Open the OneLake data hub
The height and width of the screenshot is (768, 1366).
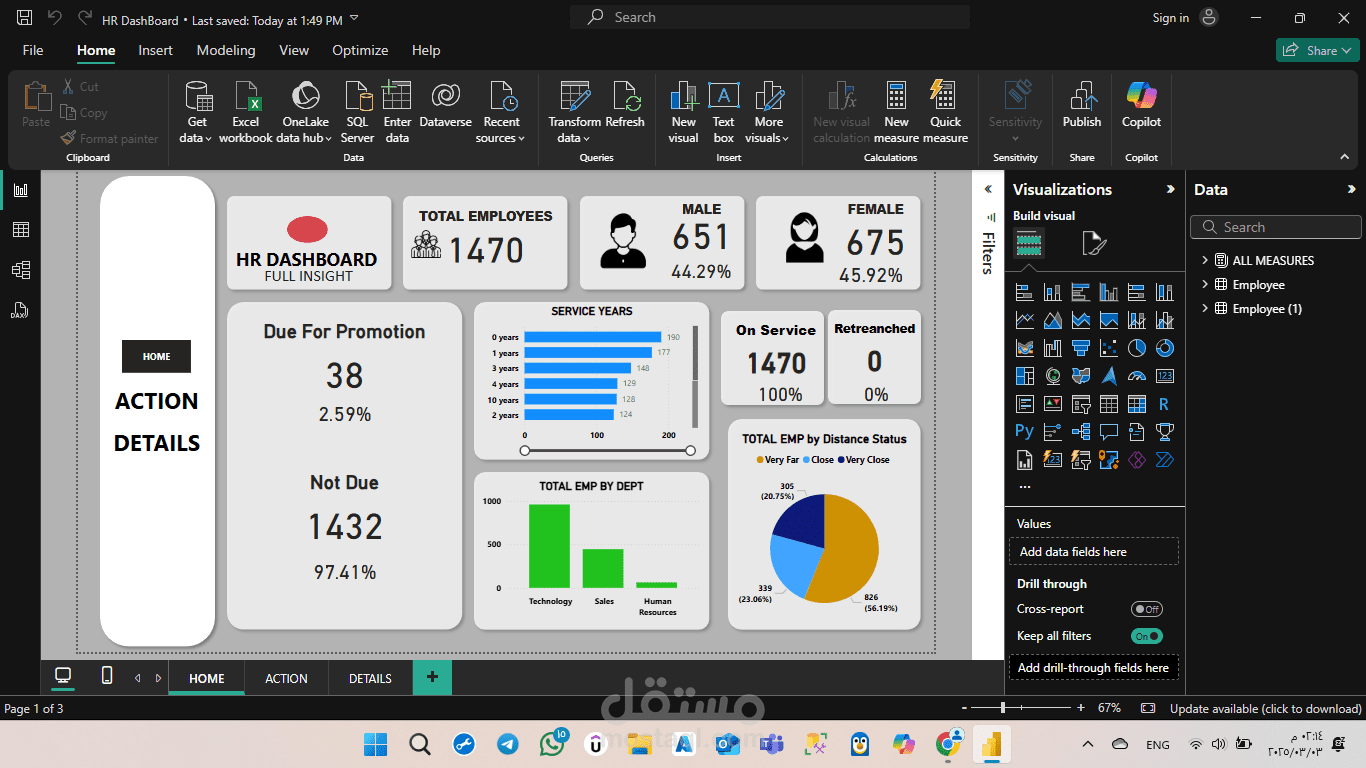(x=305, y=112)
